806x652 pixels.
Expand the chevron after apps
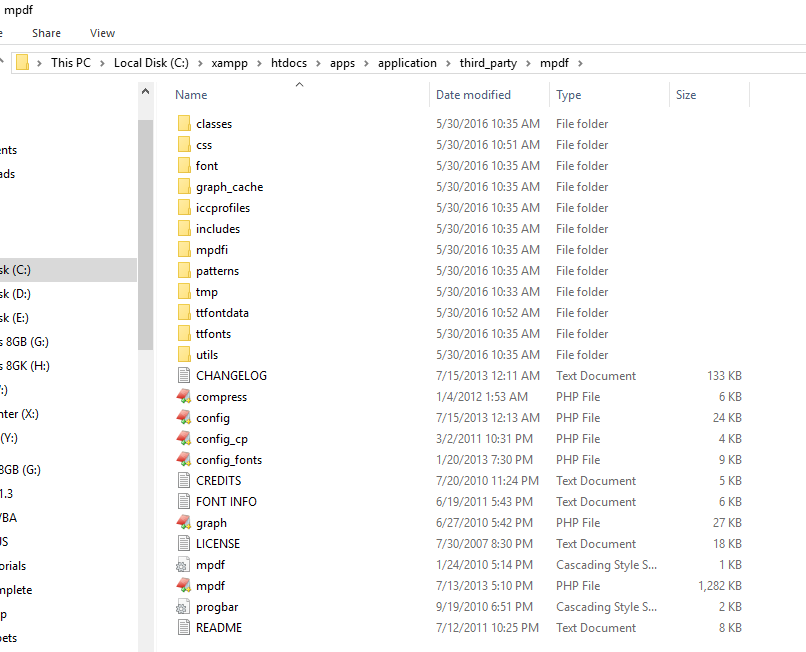[367, 63]
